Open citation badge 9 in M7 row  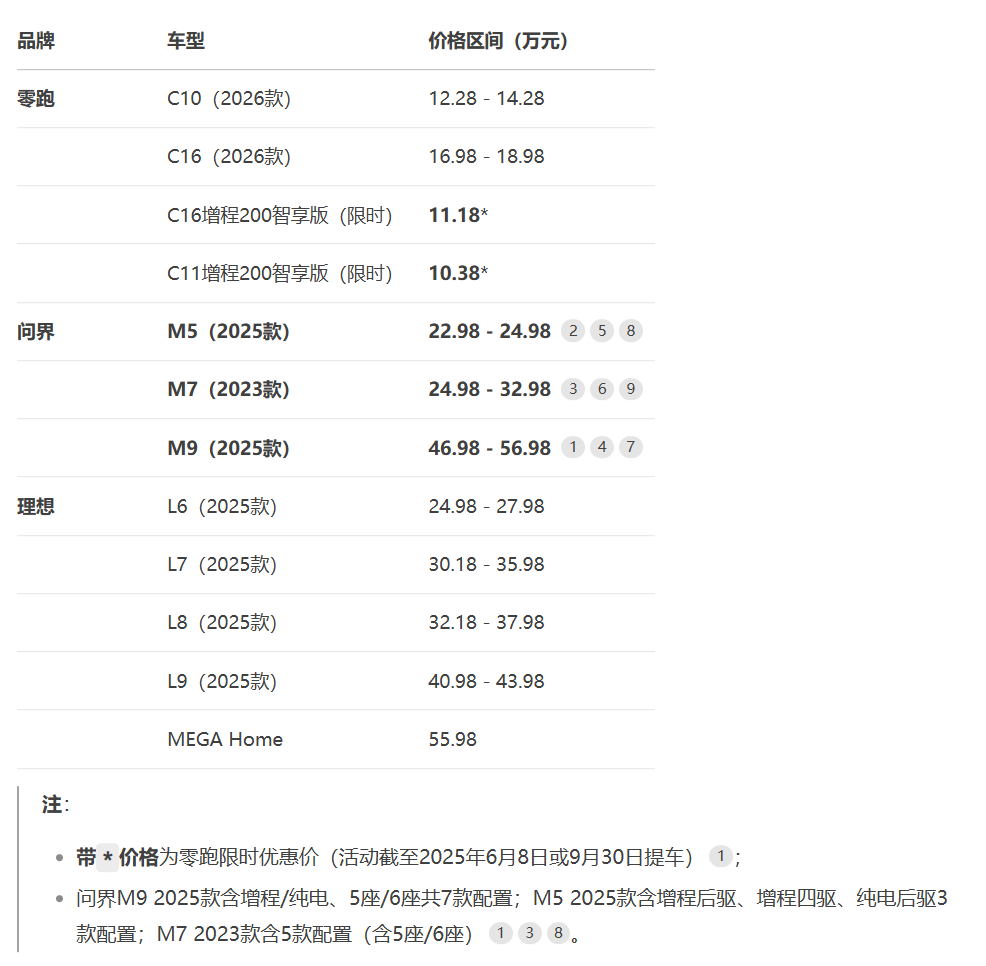click(631, 389)
